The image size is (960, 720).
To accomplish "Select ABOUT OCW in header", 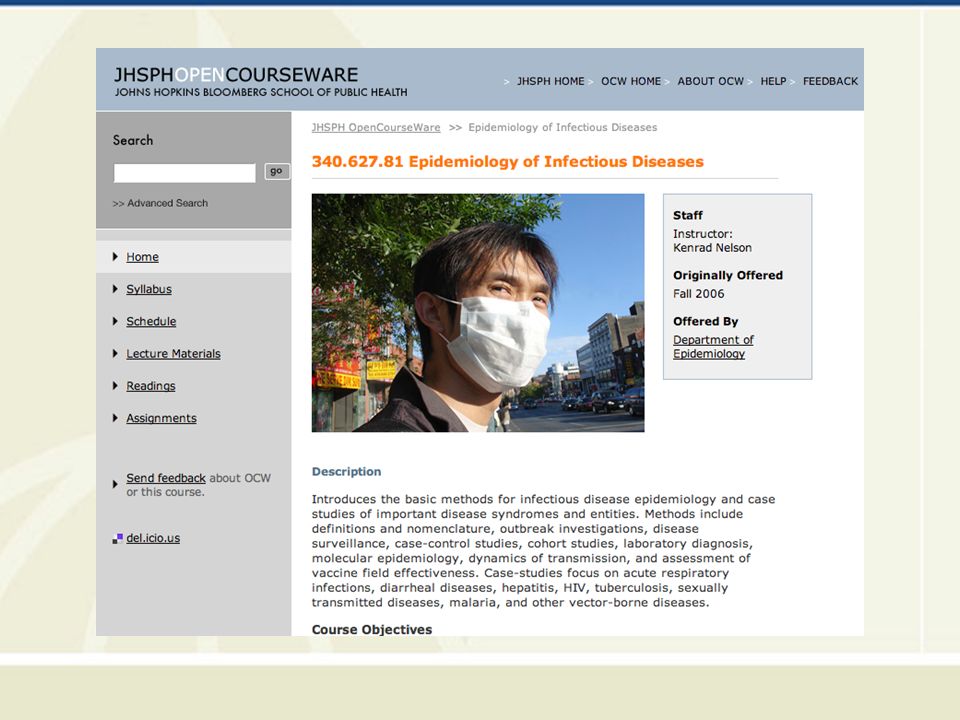I will [x=710, y=81].
